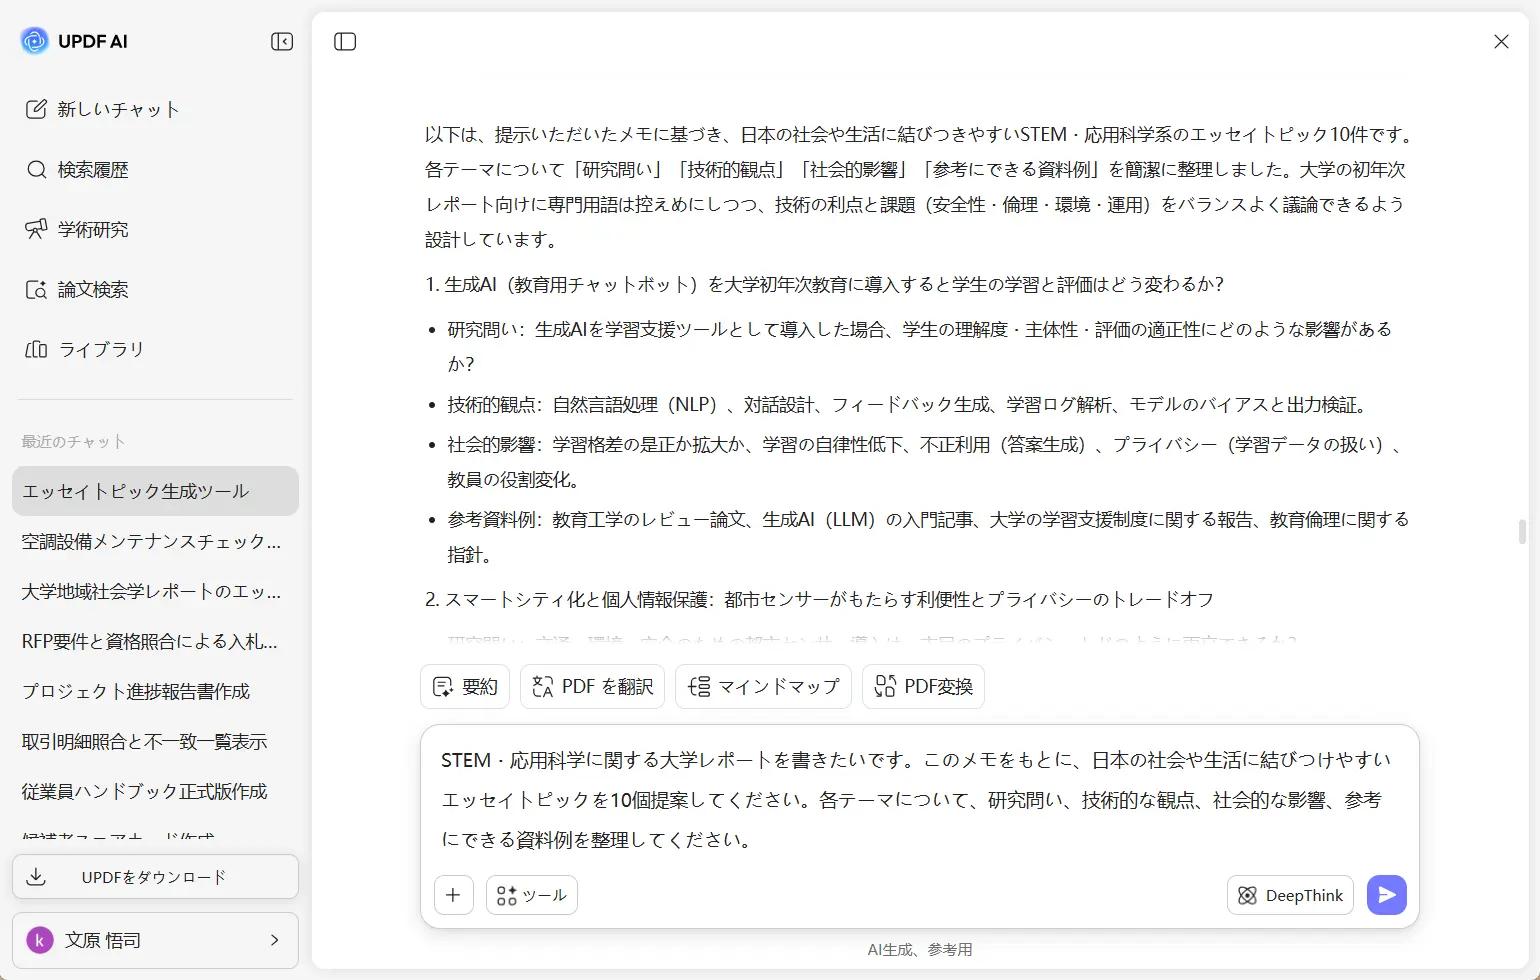Select the エッセイトピック生成ツール chat
Viewport: 1540px width, 980px height.
point(155,491)
